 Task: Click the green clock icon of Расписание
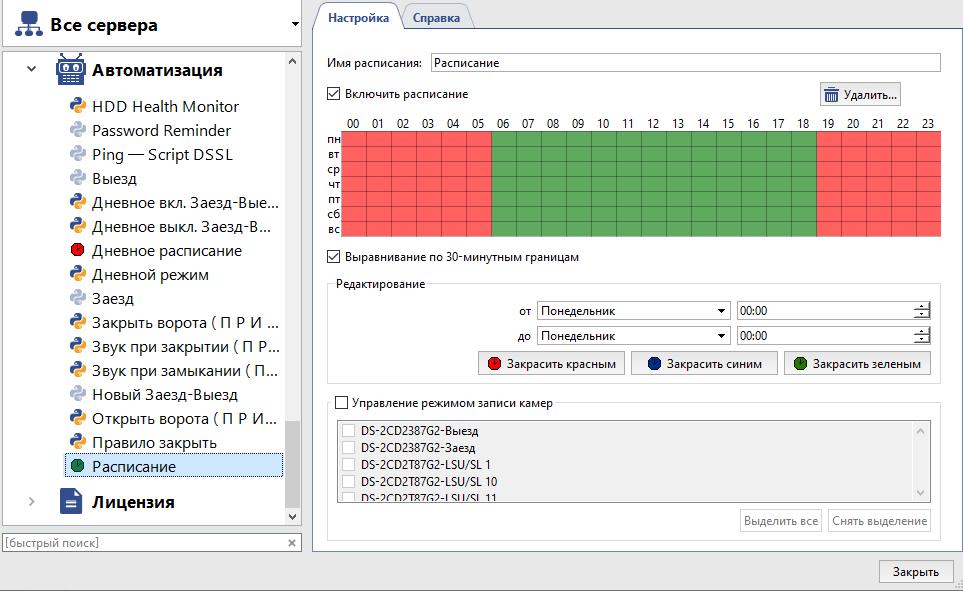pyautogui.click(x=77, y=467)
